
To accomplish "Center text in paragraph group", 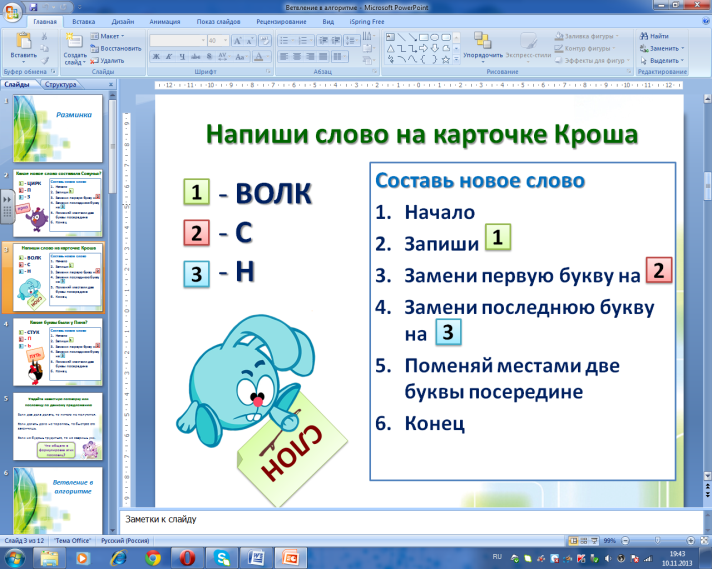I will [x=297, y=57].
